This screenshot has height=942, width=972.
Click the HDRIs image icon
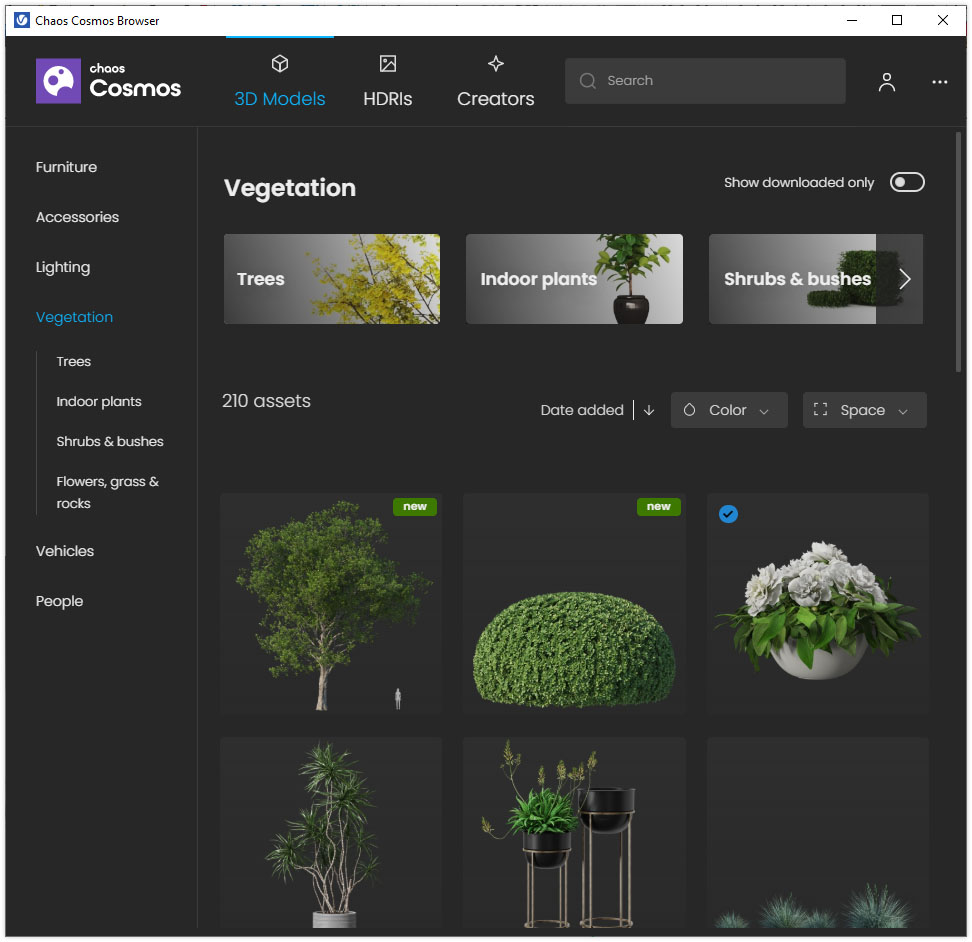click(388, 63)
